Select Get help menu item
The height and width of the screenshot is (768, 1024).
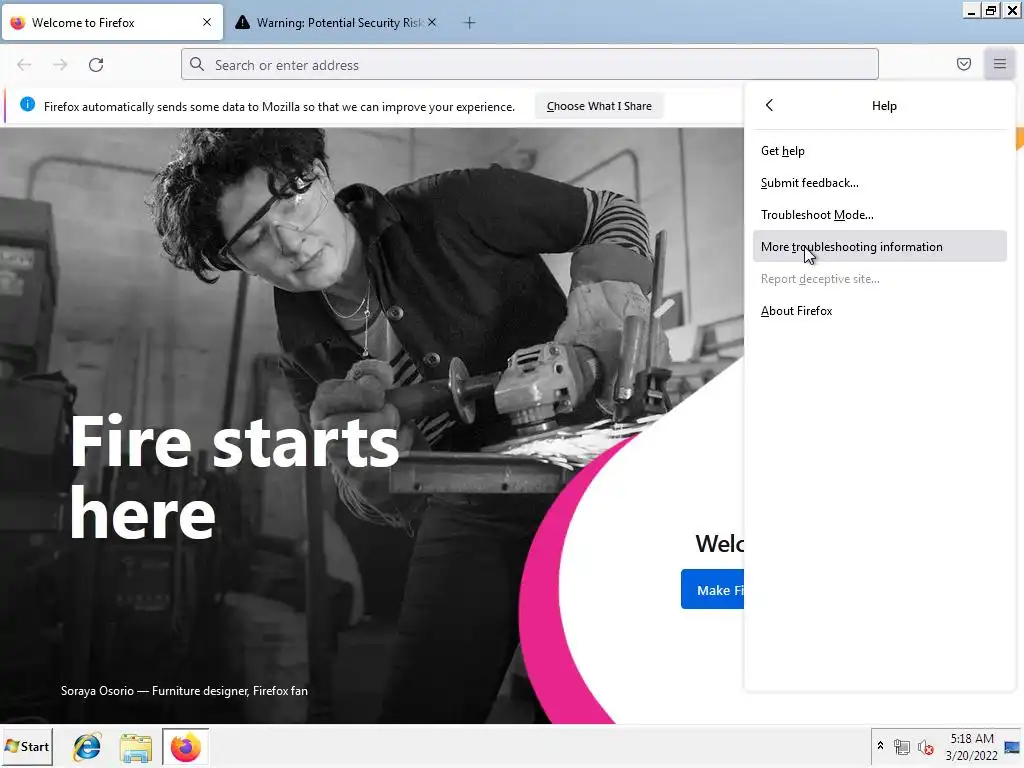(x=880, y=151)
